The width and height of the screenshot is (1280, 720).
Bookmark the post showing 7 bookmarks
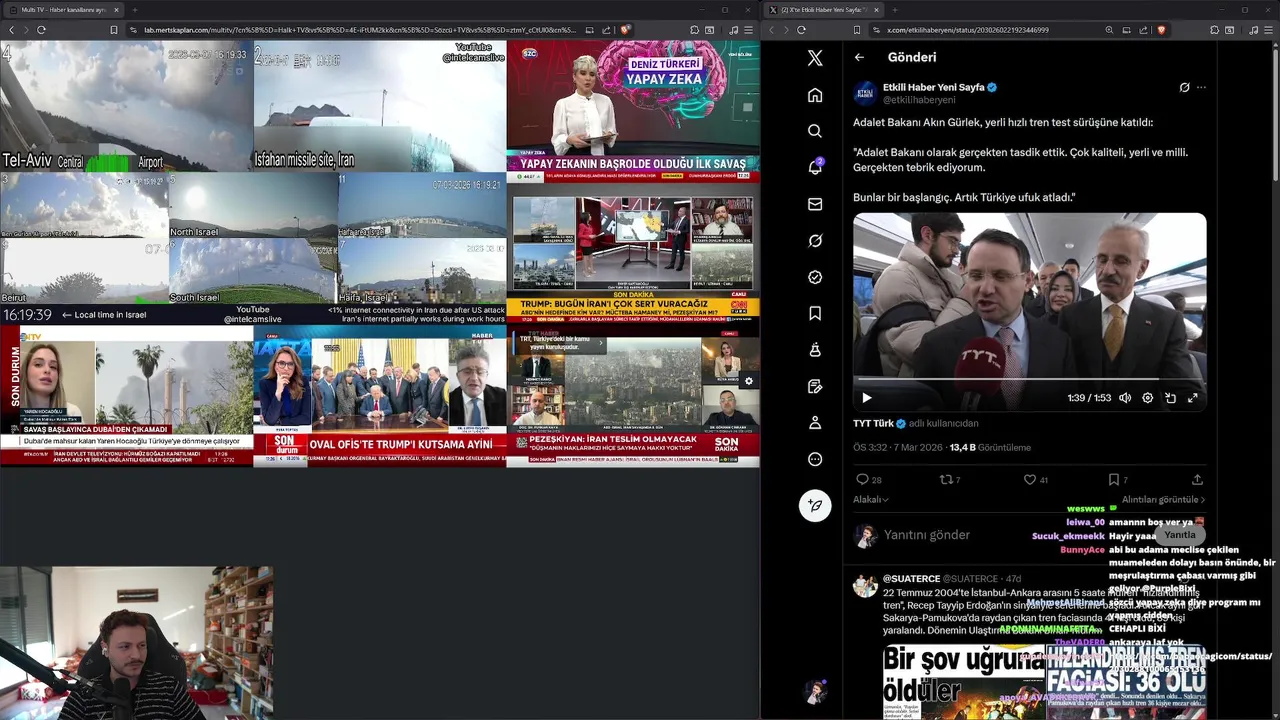[1117, 480]
